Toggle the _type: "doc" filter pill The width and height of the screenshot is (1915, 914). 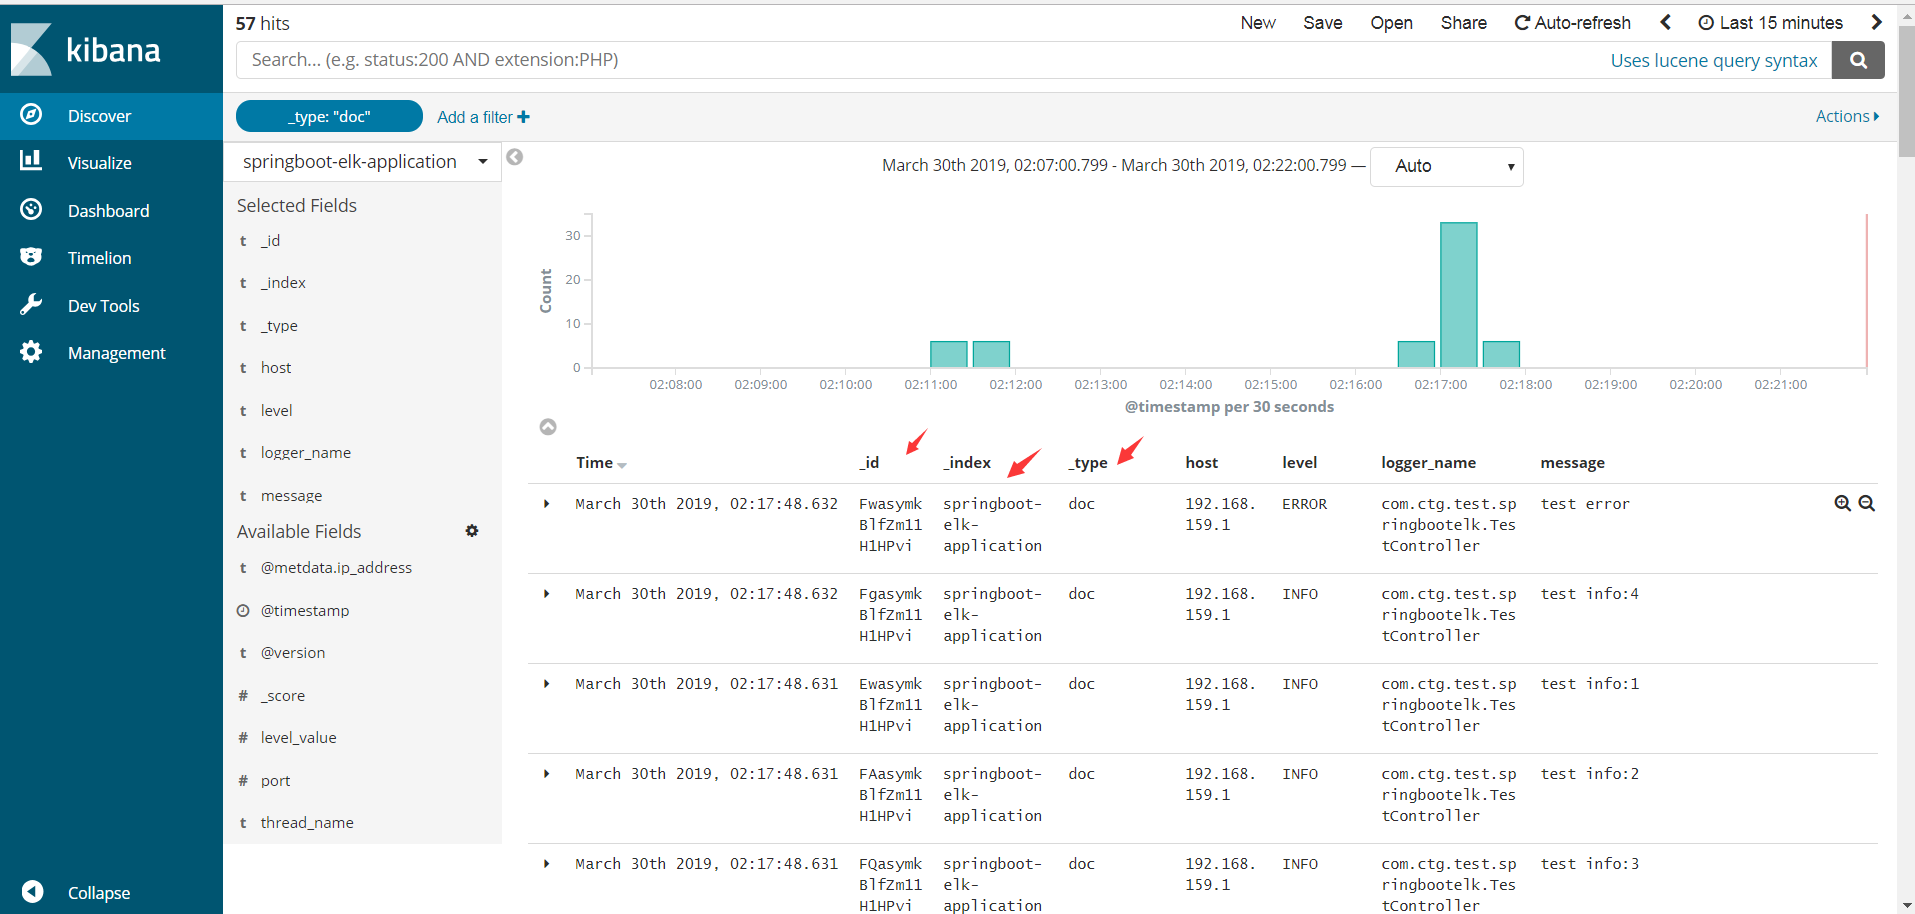coord(329,116)
